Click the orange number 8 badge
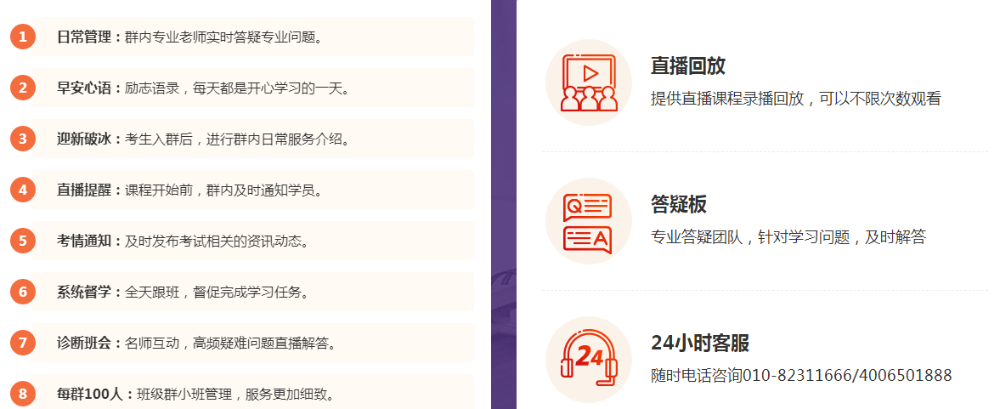 [22, 394]
